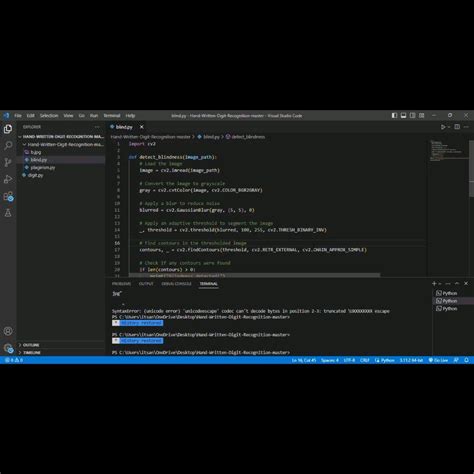
Task: Open the File menu
Action: [18, 116]
